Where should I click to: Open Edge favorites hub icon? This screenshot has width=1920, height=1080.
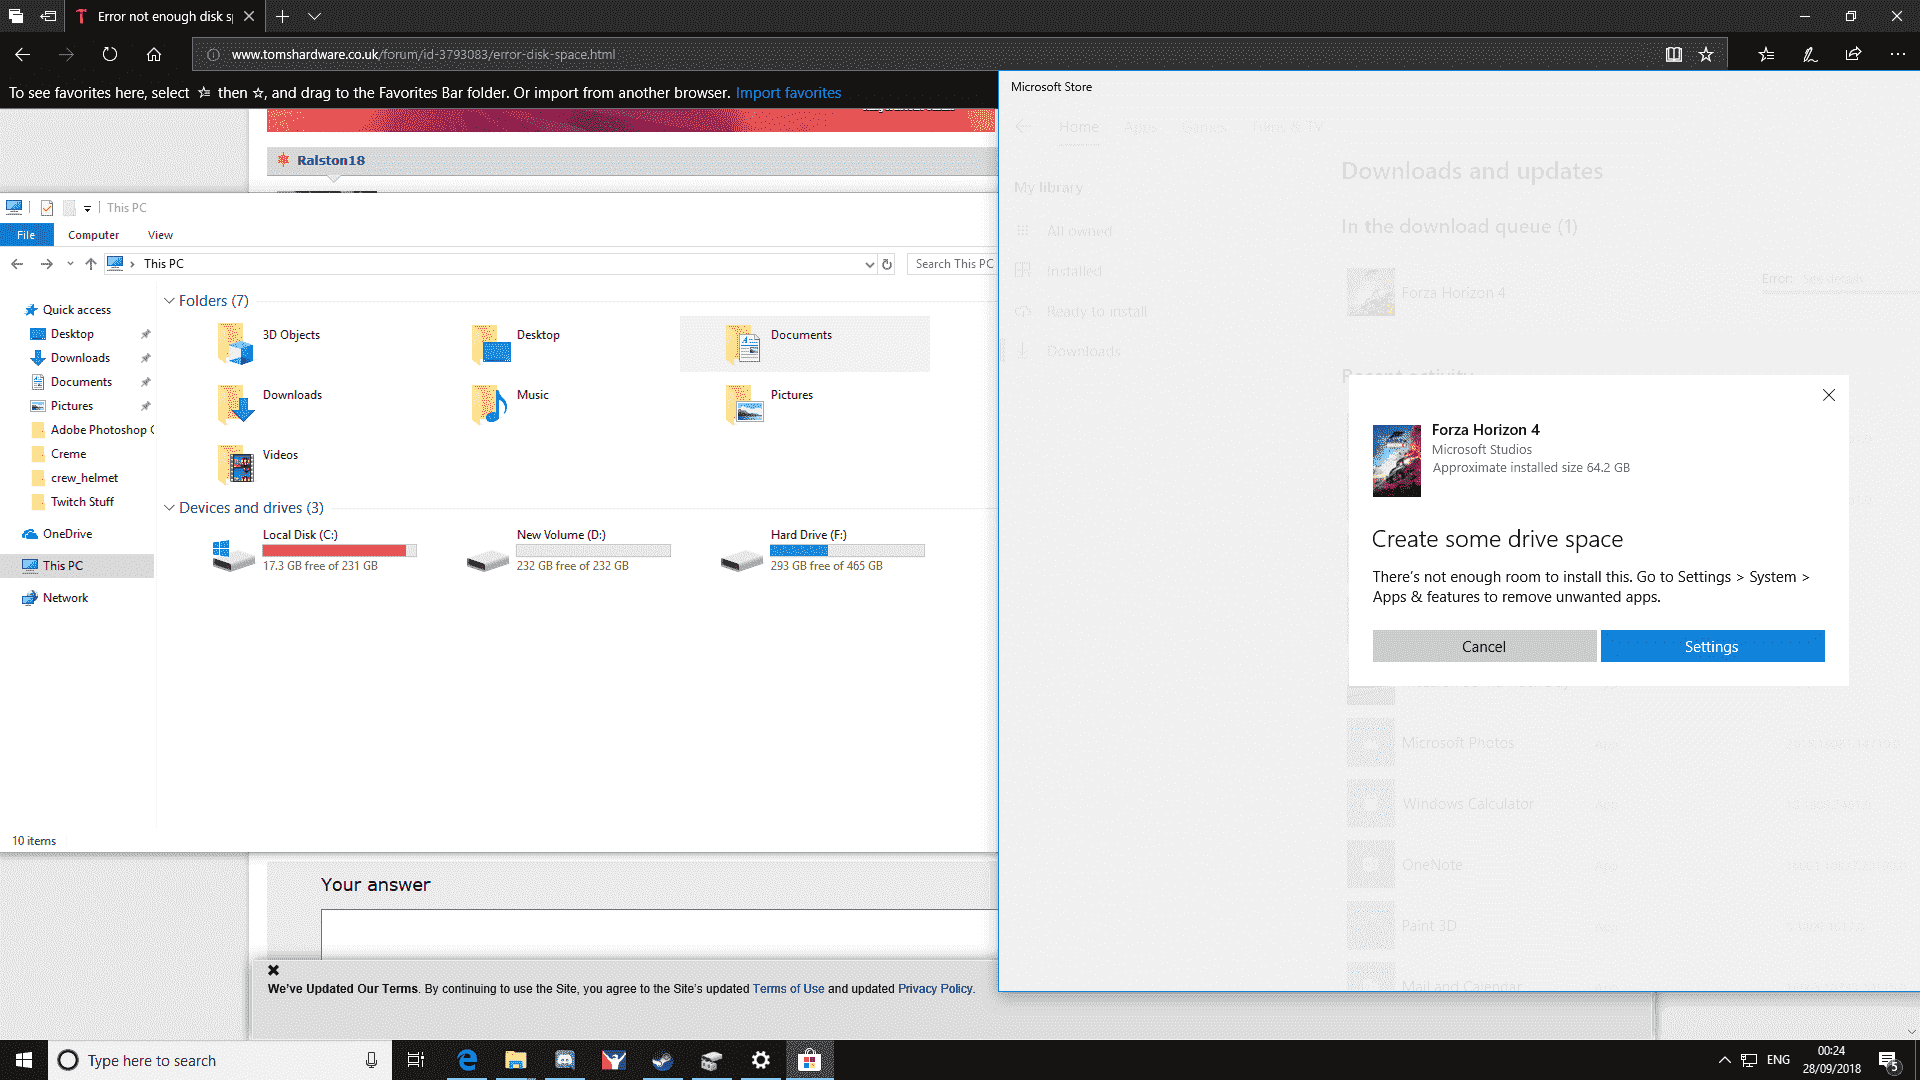pyautogui.click(x=1766, y=54)
